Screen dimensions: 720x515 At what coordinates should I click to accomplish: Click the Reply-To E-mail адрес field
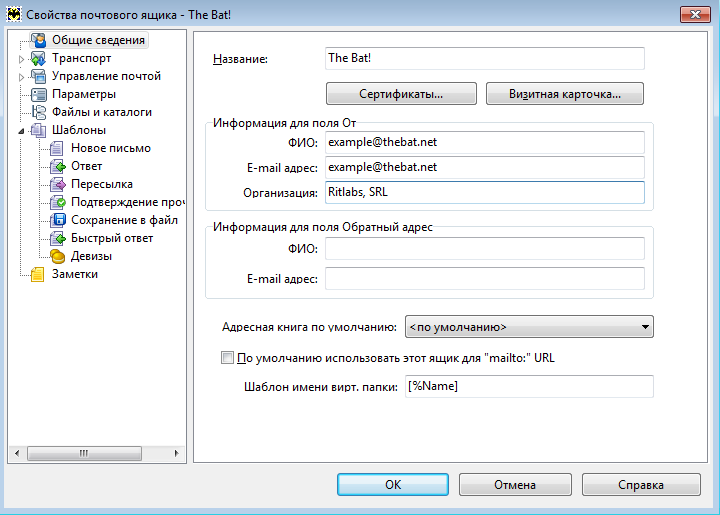pyautogui.click(x=485, y=279)
